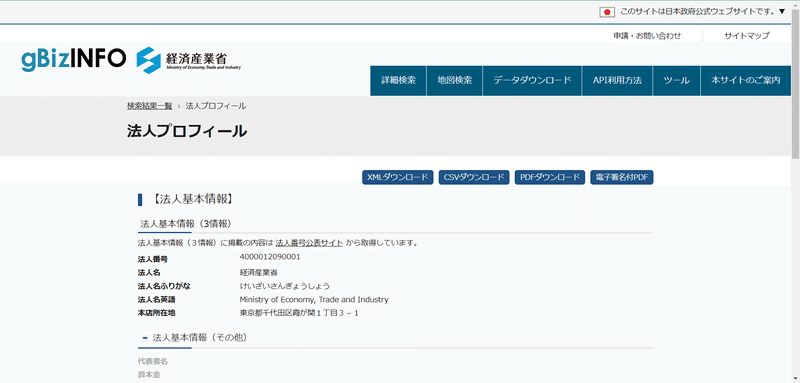Open サイトマップ link
800x383 pixels.
point(747,36)
